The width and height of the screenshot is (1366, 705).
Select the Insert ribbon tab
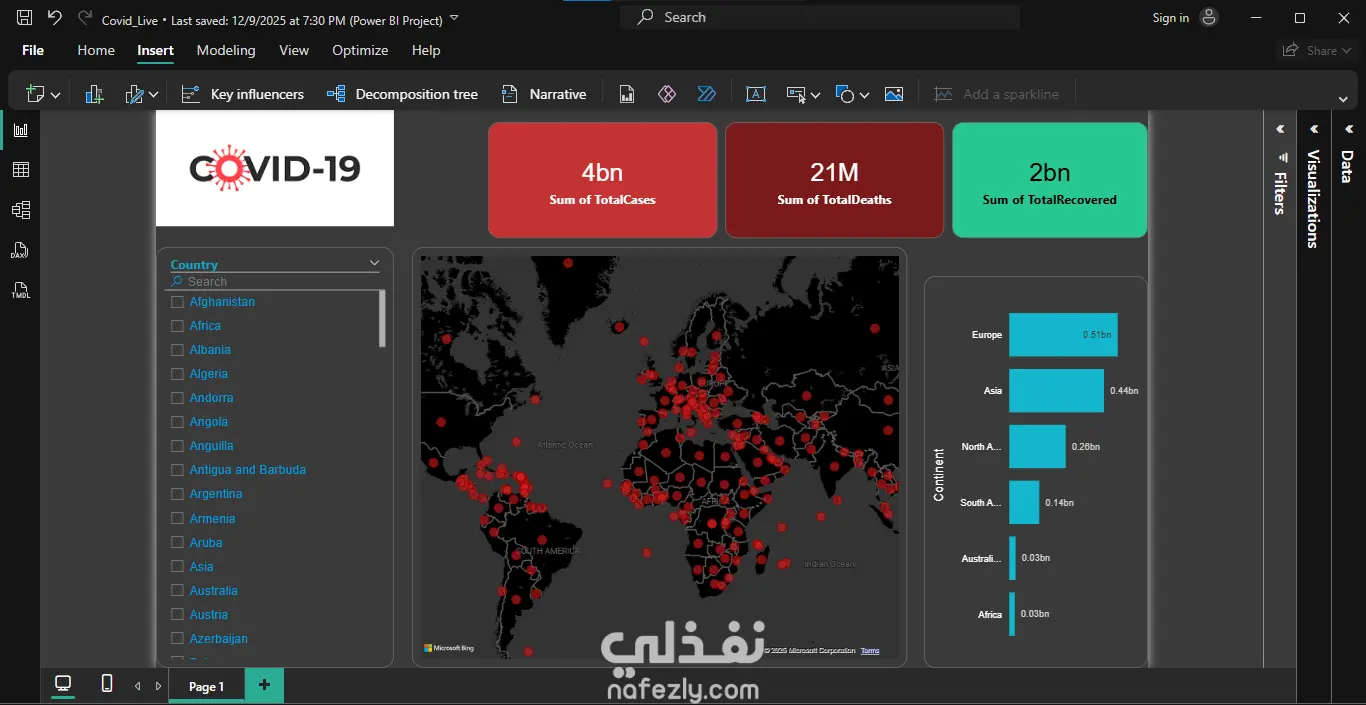pyautogui.click(x=155, y=50)
